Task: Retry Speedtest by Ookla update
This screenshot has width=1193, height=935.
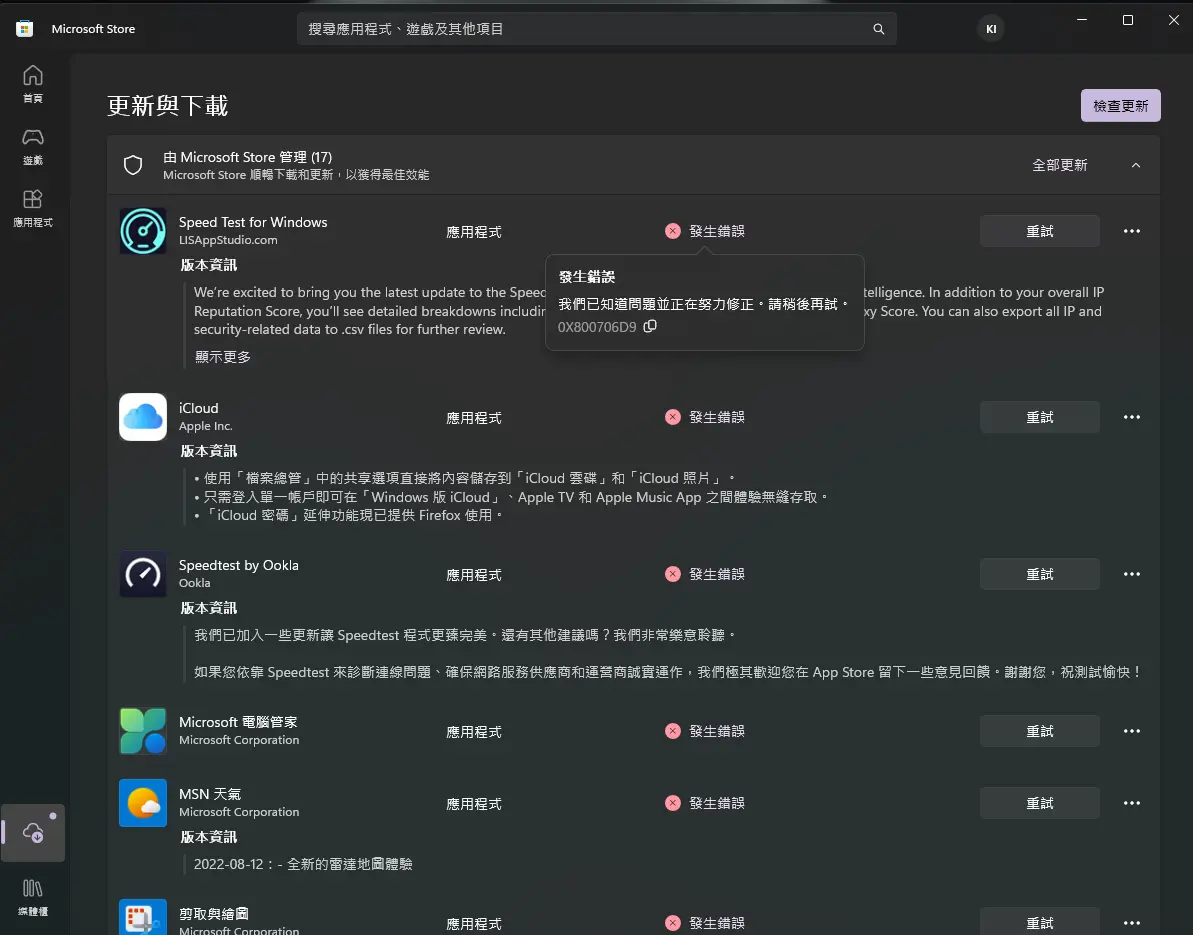Action: [x=1039, y=574]
